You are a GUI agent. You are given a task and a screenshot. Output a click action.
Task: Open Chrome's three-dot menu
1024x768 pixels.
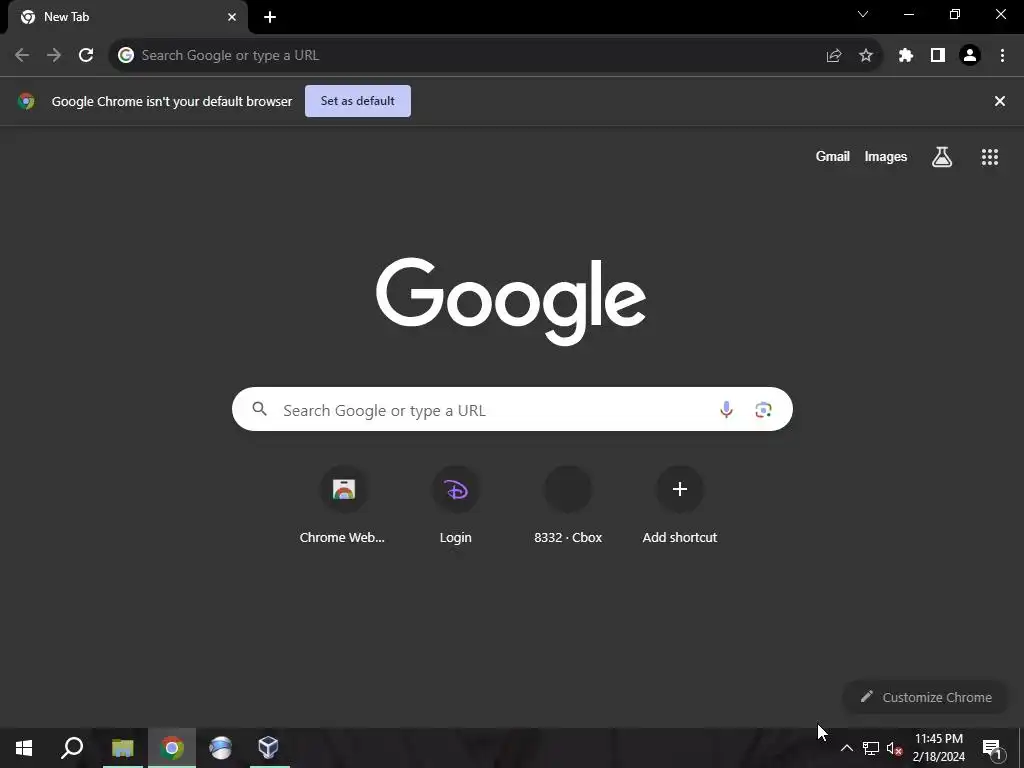1002,56
